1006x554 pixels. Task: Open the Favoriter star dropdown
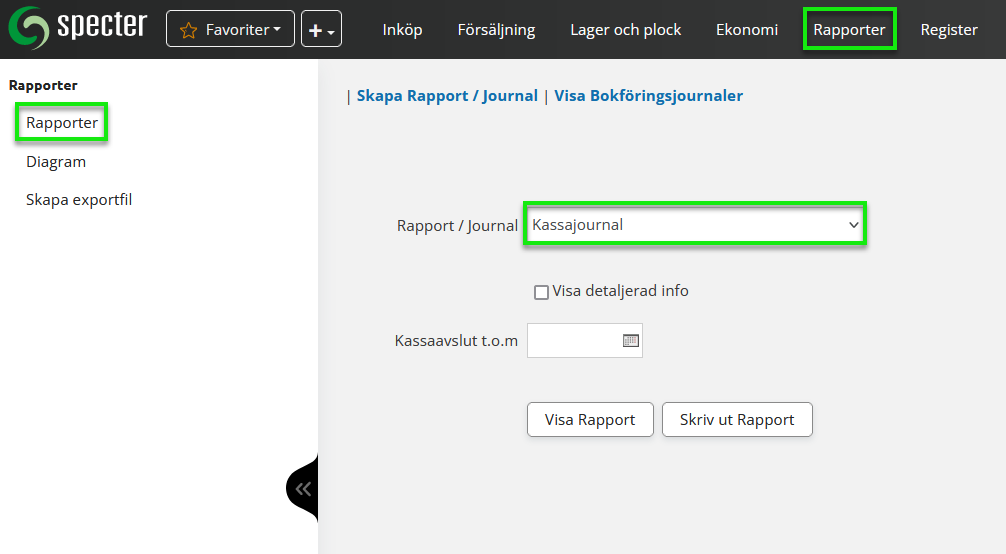click(230, 30)
